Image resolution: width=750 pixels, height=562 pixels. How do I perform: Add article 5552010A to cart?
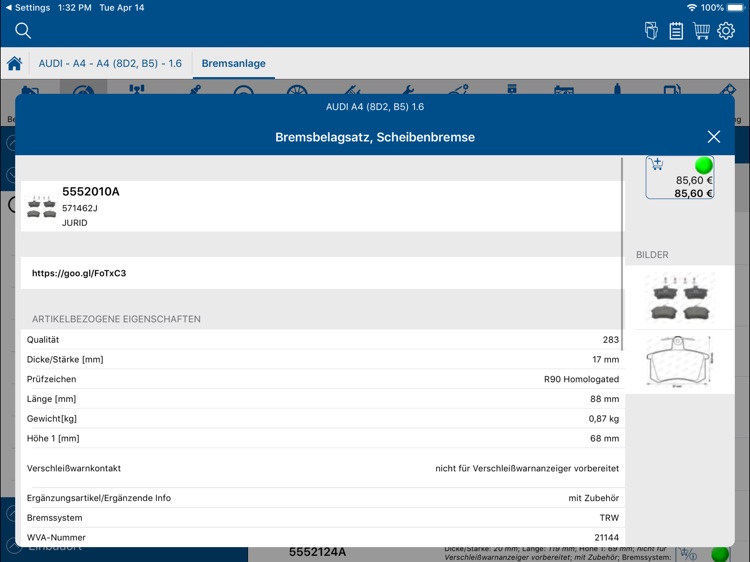(x=657, y=164)
